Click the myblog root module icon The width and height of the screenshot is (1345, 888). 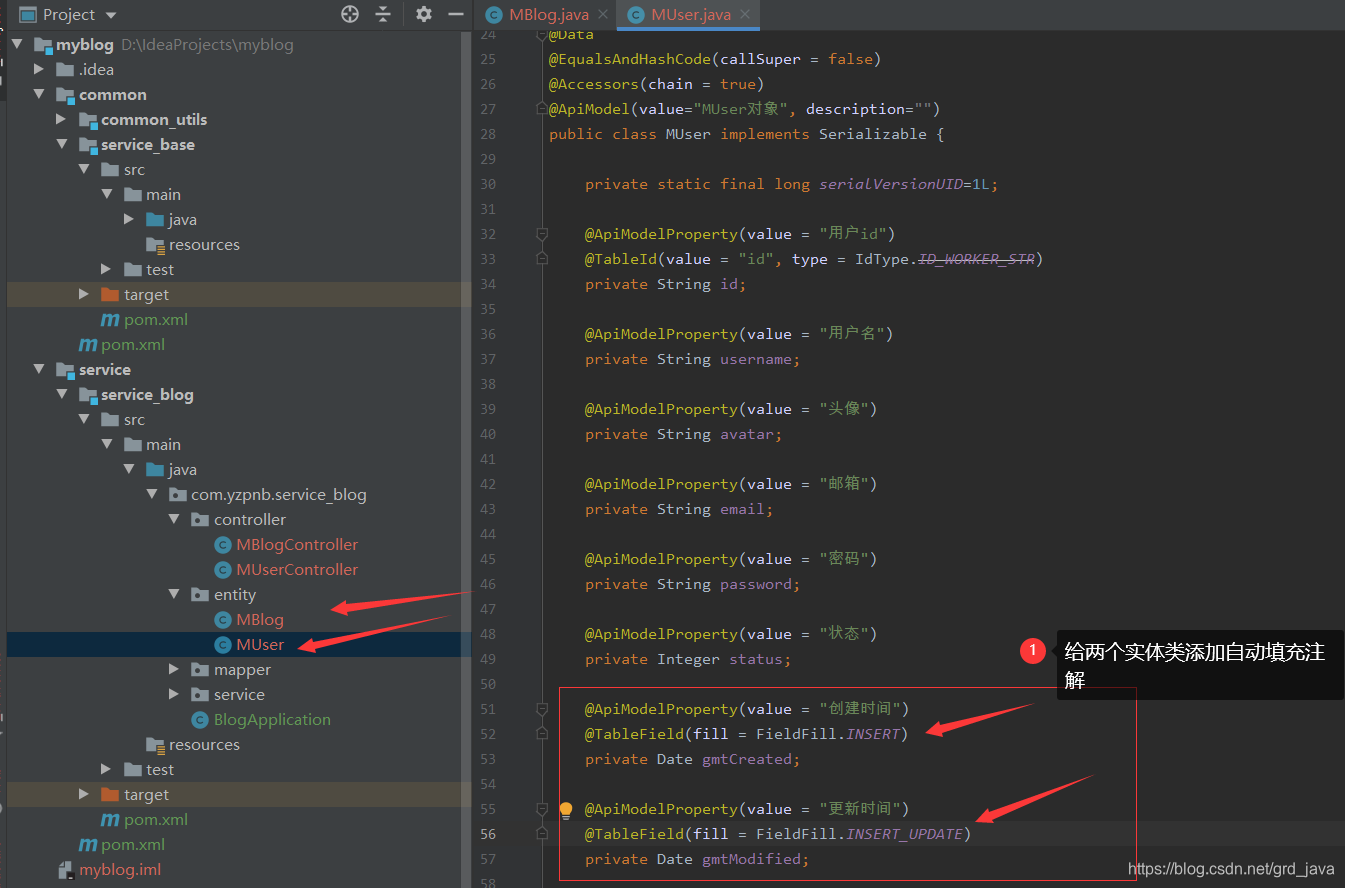42,45
